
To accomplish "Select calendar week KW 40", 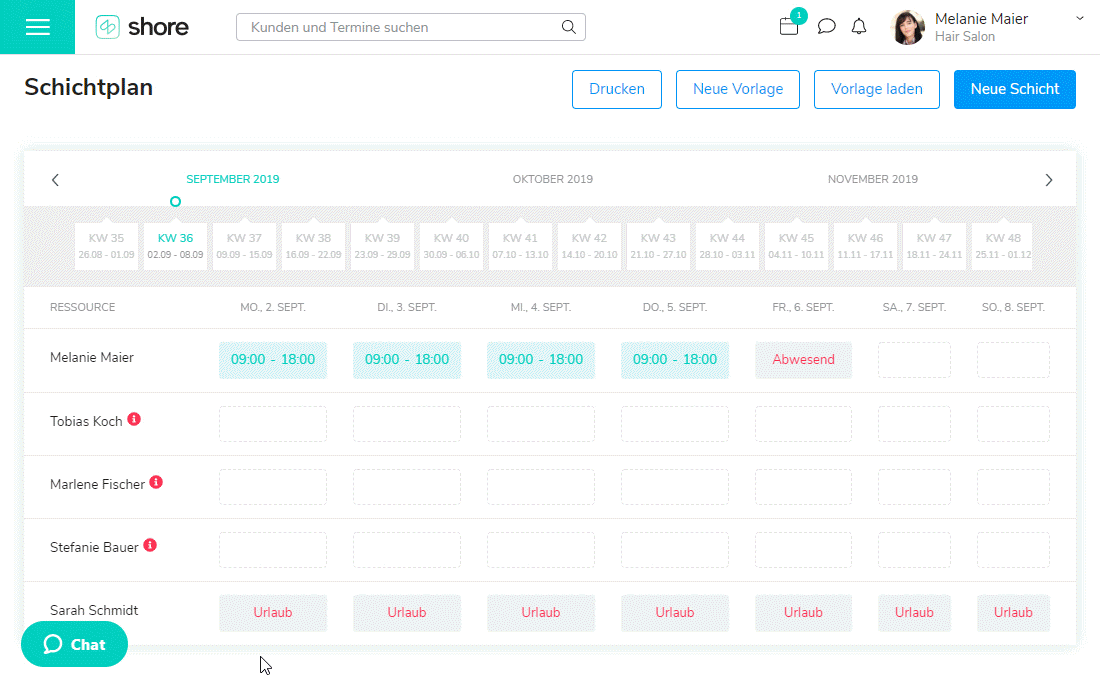I will click(451, 246).
